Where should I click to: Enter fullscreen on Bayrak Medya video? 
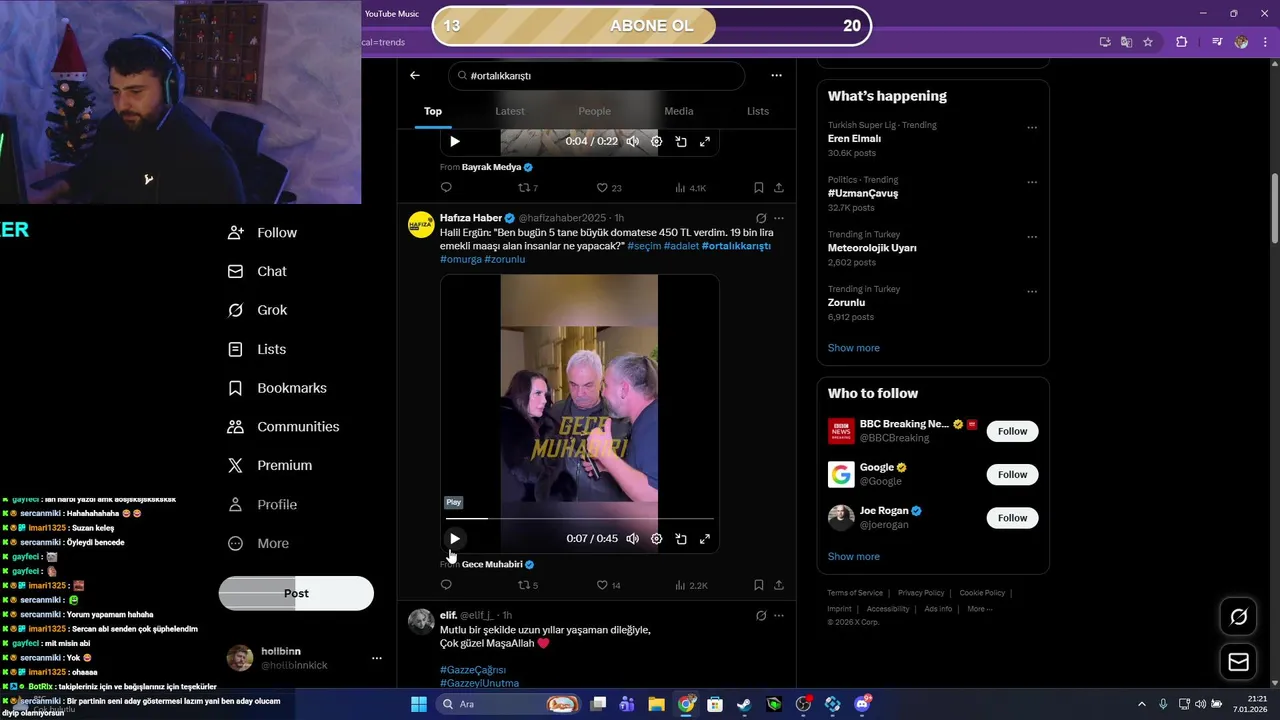point(705,141)
